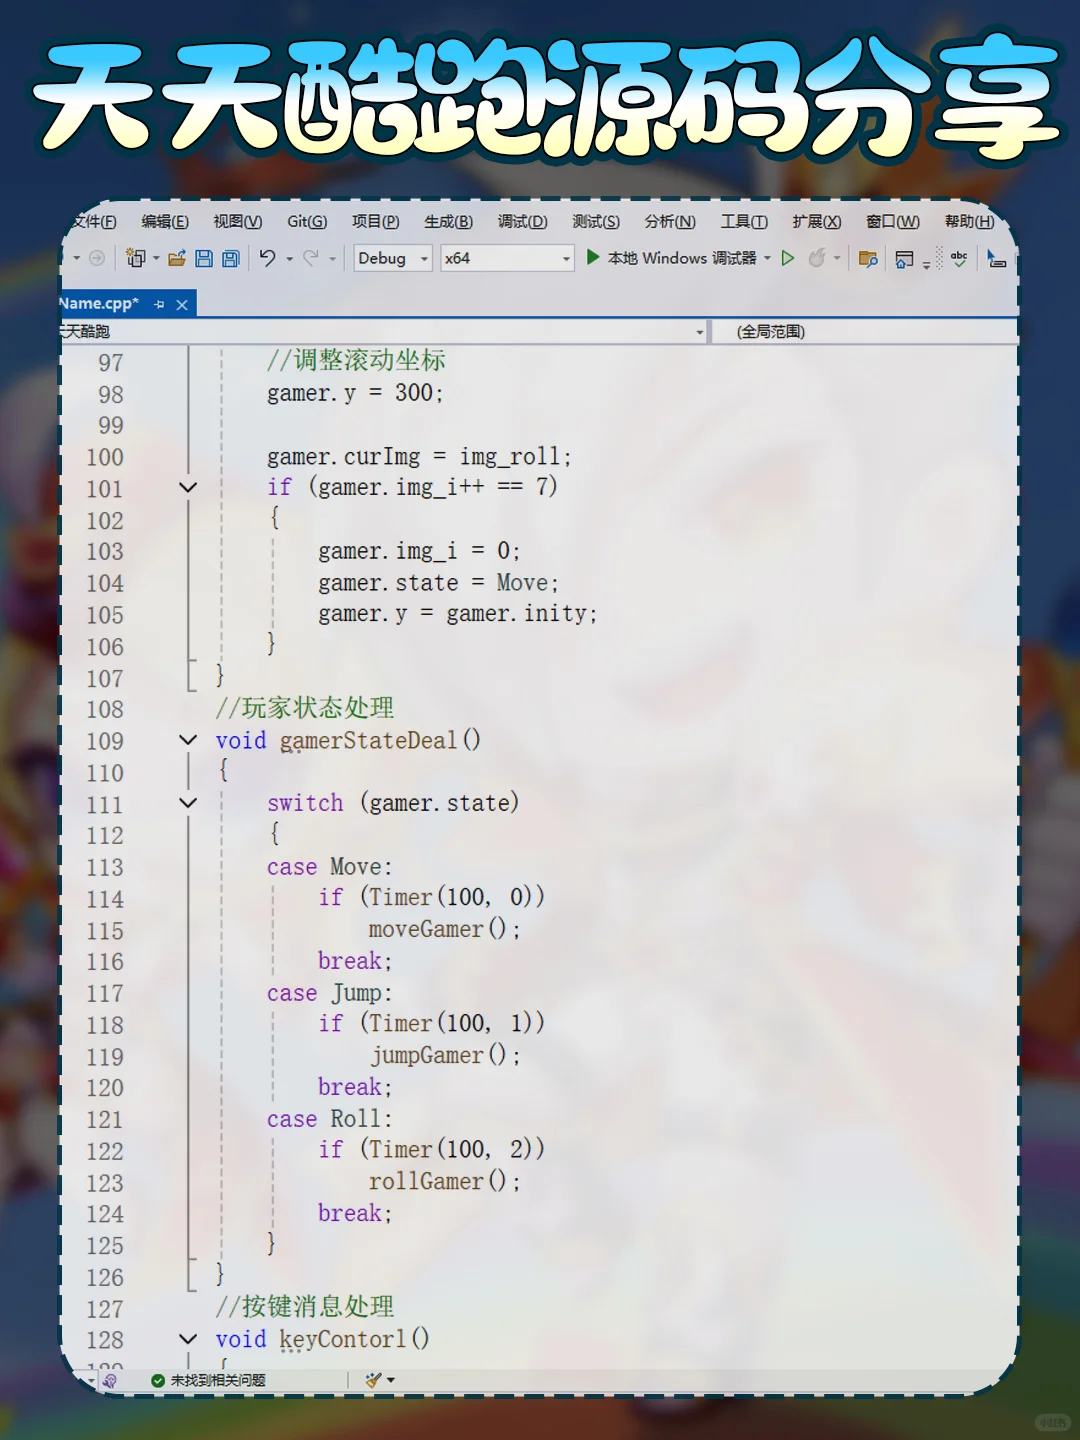The image size is (1080, 1440).
Task: Open the 窗口(W) menu
Action: 893,222
